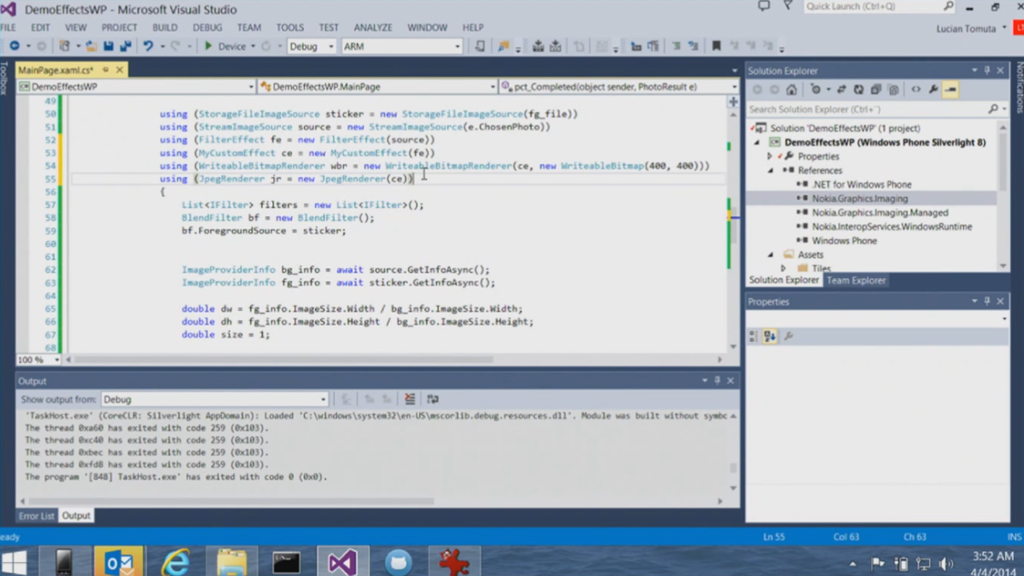Click the code editor horizontal scrollbar
This screenshot has width=1024, height=576.
click(x=284, y=360)
